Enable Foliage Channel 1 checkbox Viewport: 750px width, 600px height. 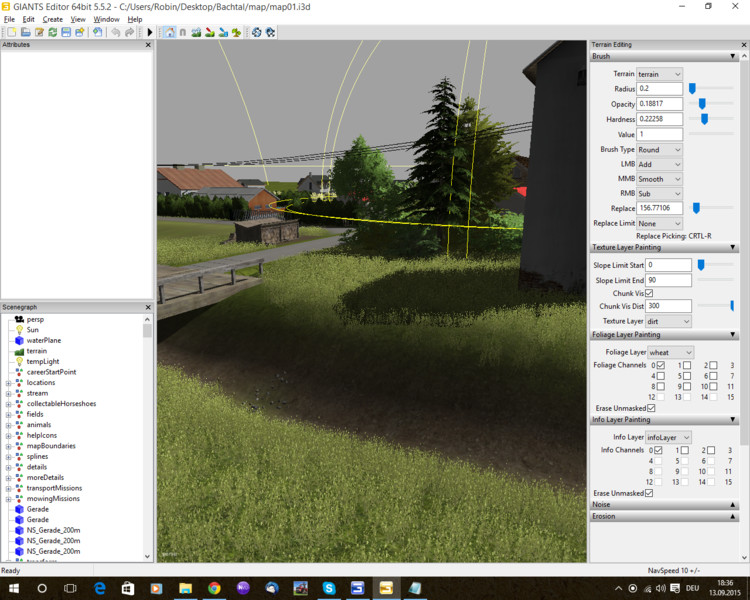686,366
